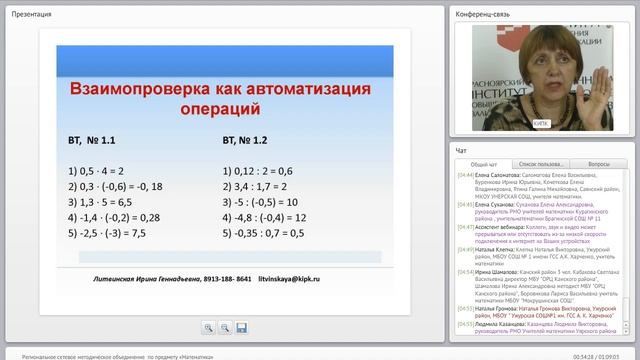Viewport: 640px width, 360px height.
Task: Click the 'ВТ, № 1.2' heading
Action: pos(244,140)
